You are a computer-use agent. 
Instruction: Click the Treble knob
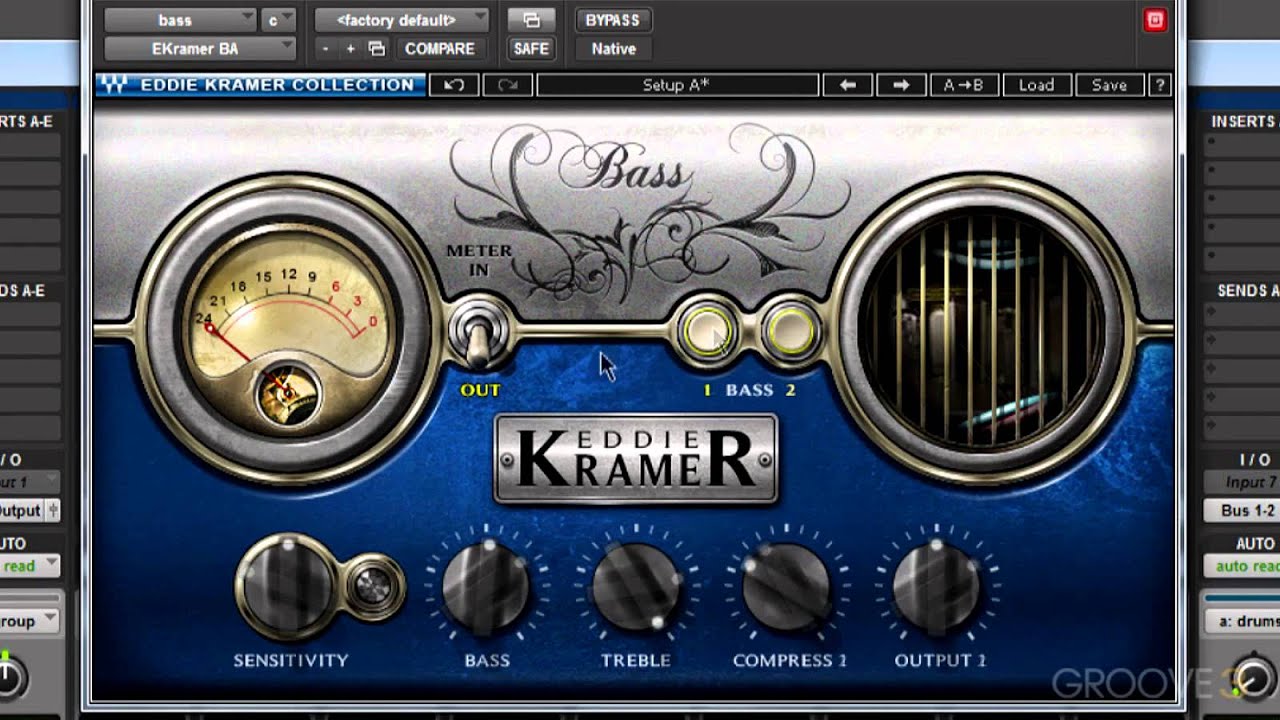pos(636,587)
